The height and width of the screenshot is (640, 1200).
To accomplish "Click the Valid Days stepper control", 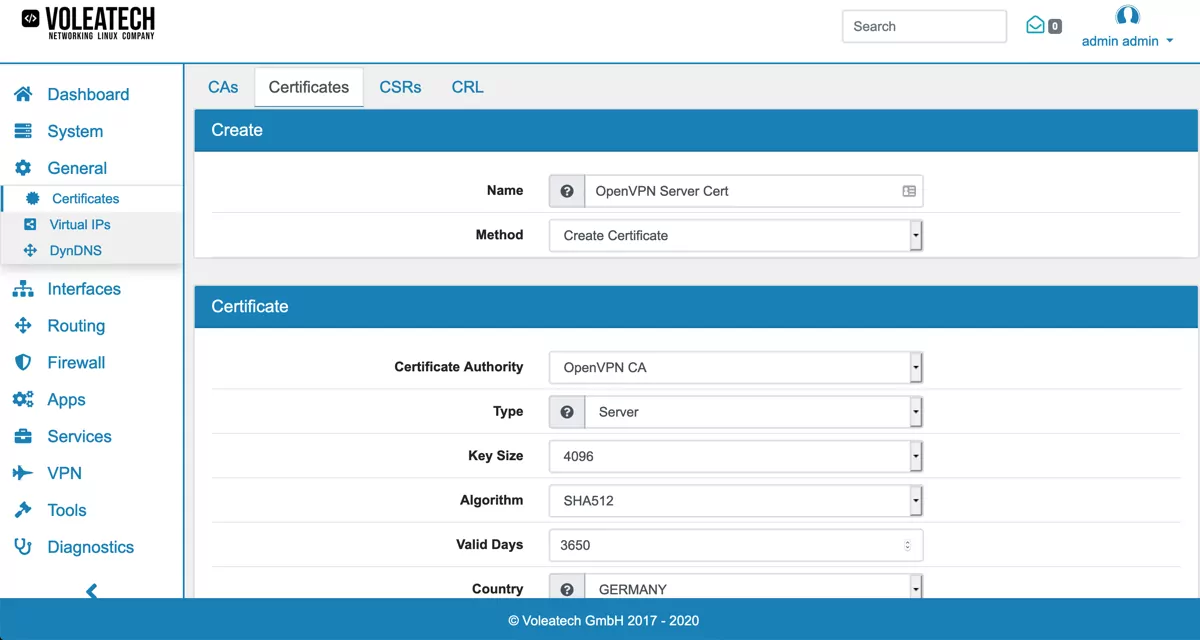I will [909, 544].
